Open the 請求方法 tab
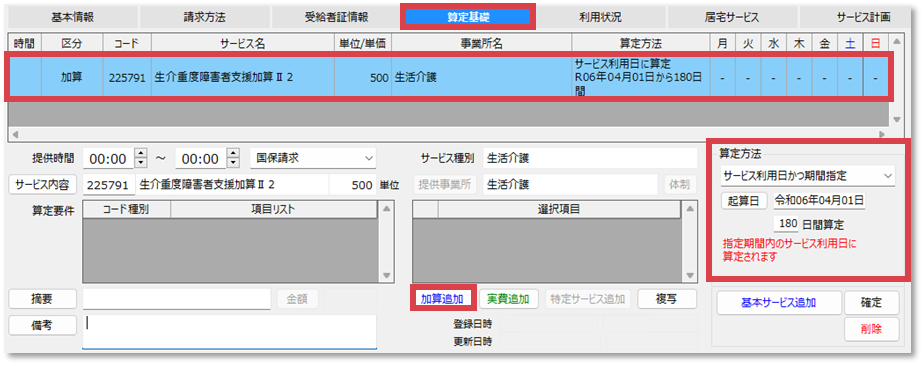This screenshot has width=924, height=366. 204,17
